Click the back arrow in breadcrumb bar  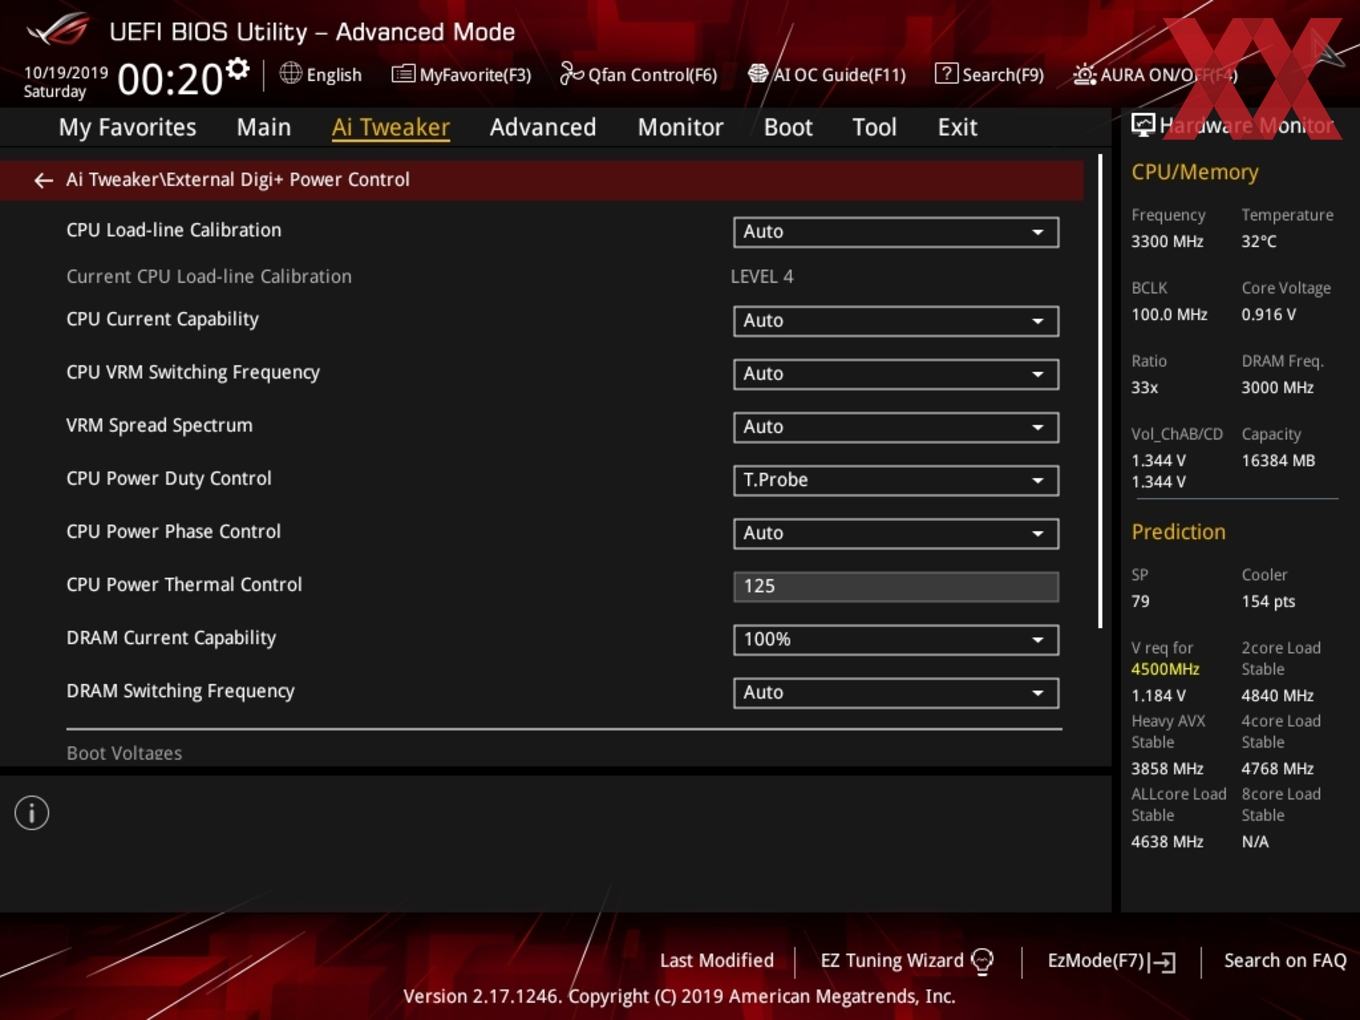coord(43,180)
